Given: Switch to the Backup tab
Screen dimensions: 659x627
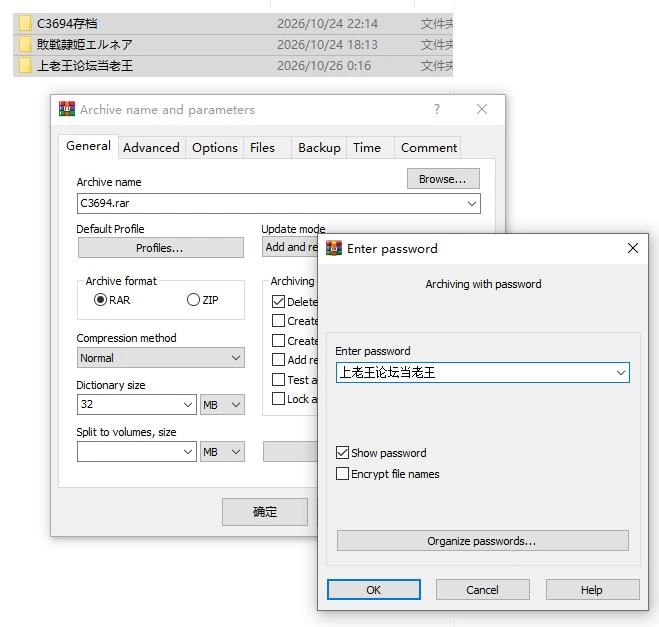Looking at the screenshot, I should 319,148.
